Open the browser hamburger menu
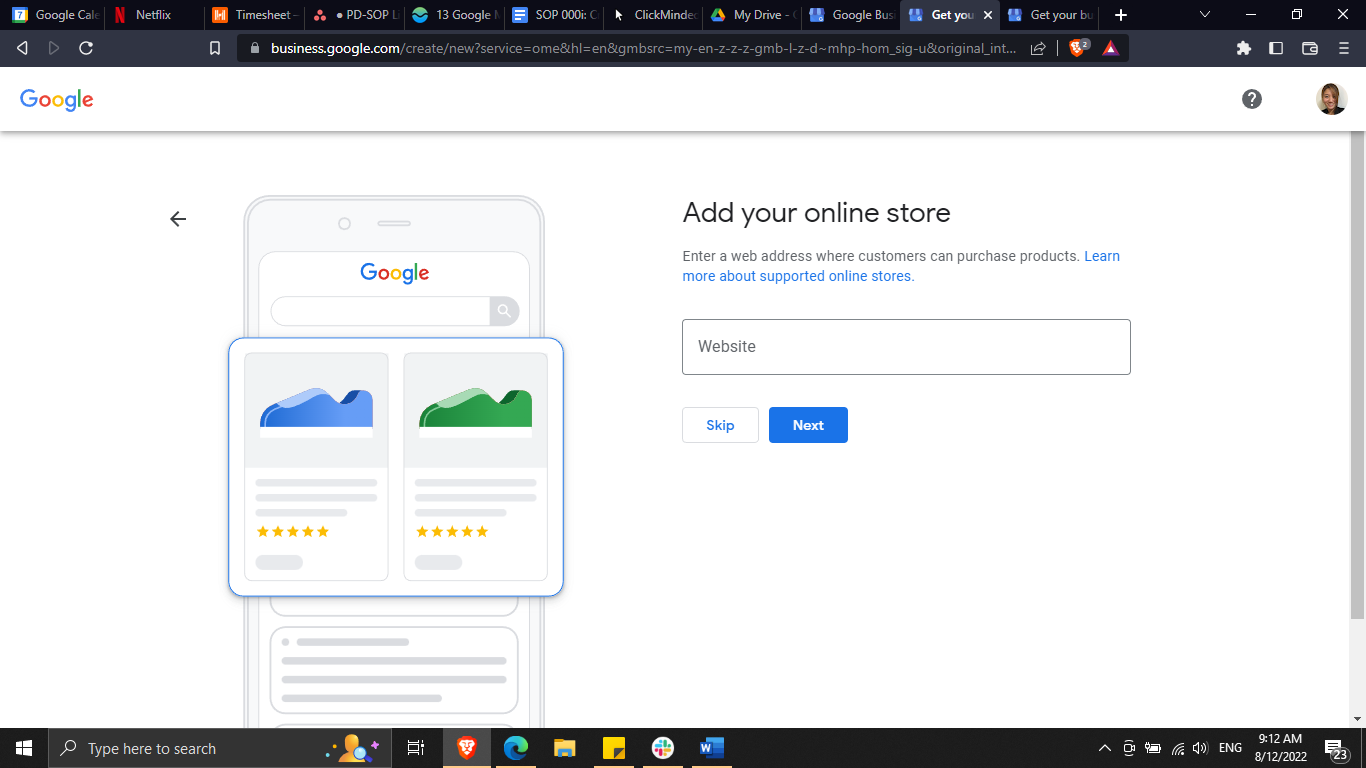Image resolution: width=1366 pixels, height=768 pixels. [x=1343, y=48]
